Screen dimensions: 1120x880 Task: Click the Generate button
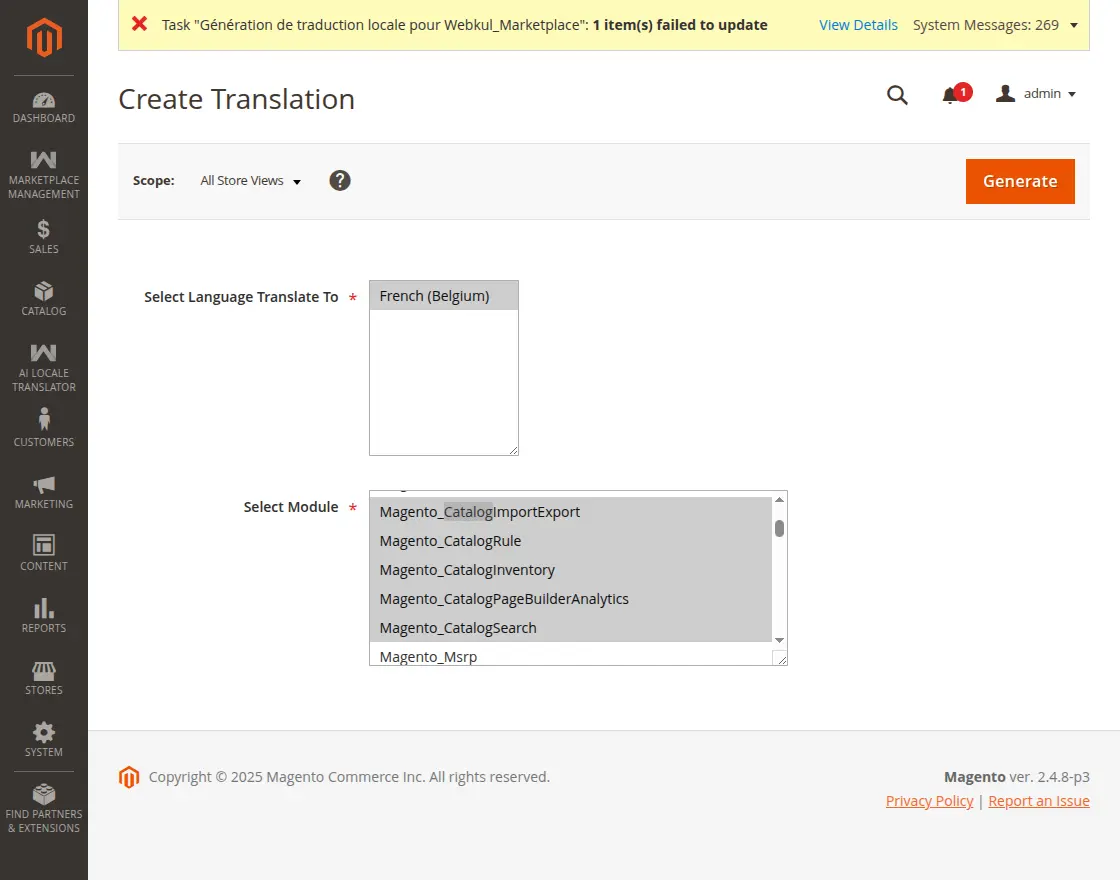[1020, 181]
